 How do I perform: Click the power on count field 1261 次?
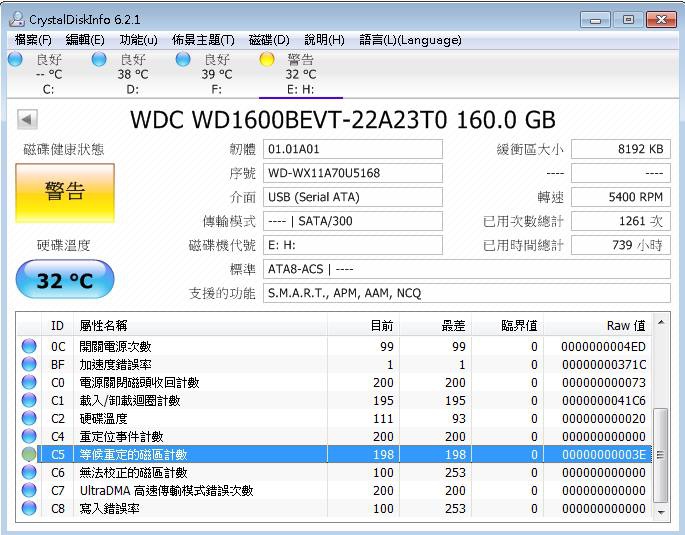pyautogui.click(x=621, y=221)
